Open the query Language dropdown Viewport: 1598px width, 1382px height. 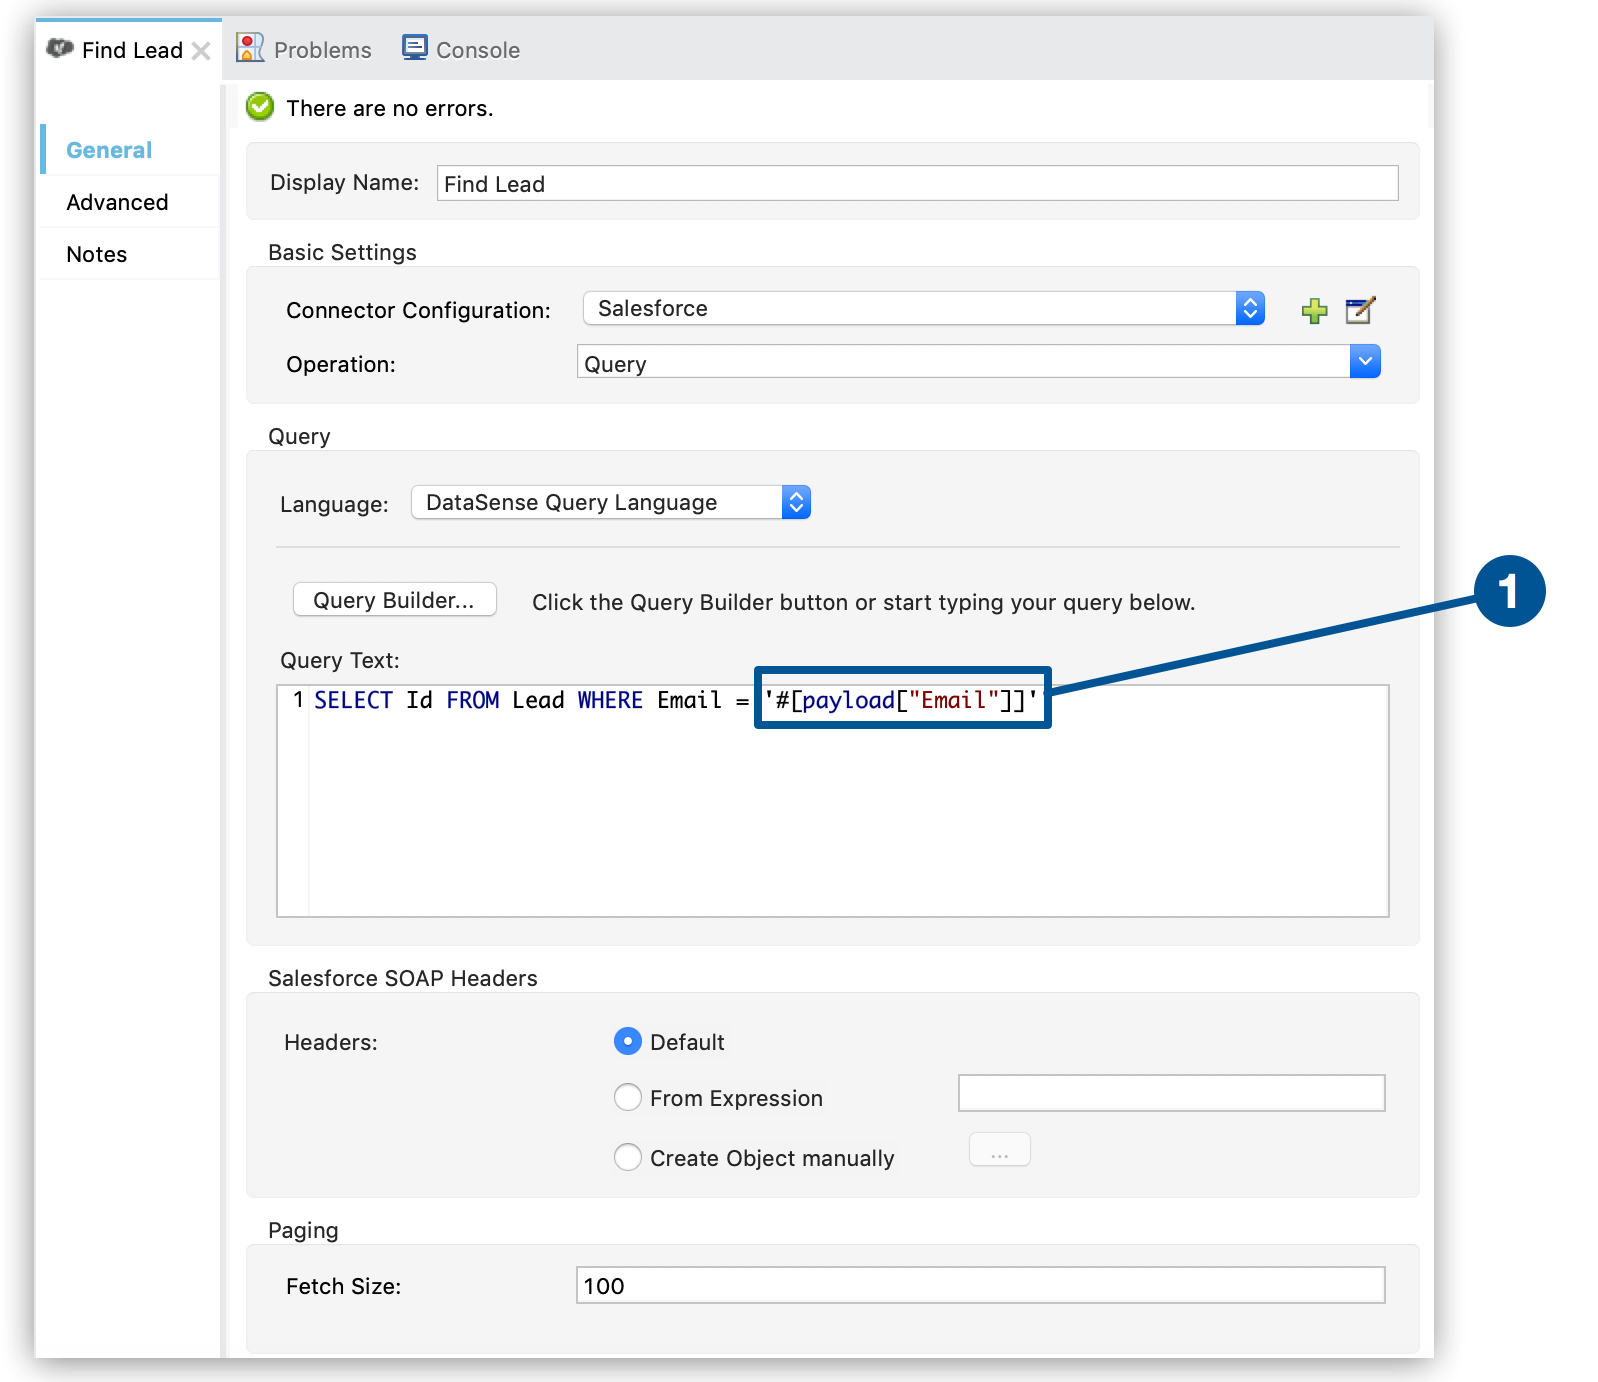(610, 503)
